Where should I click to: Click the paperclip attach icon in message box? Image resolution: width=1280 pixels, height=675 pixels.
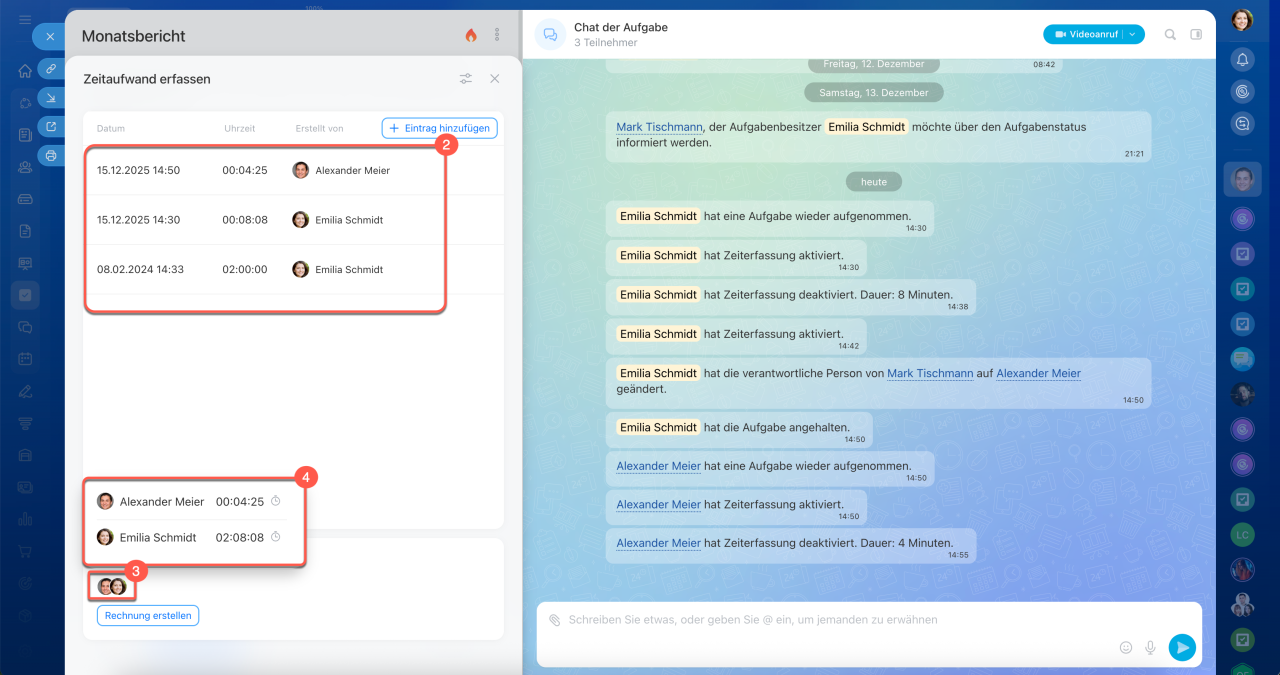tap(555, 620)
